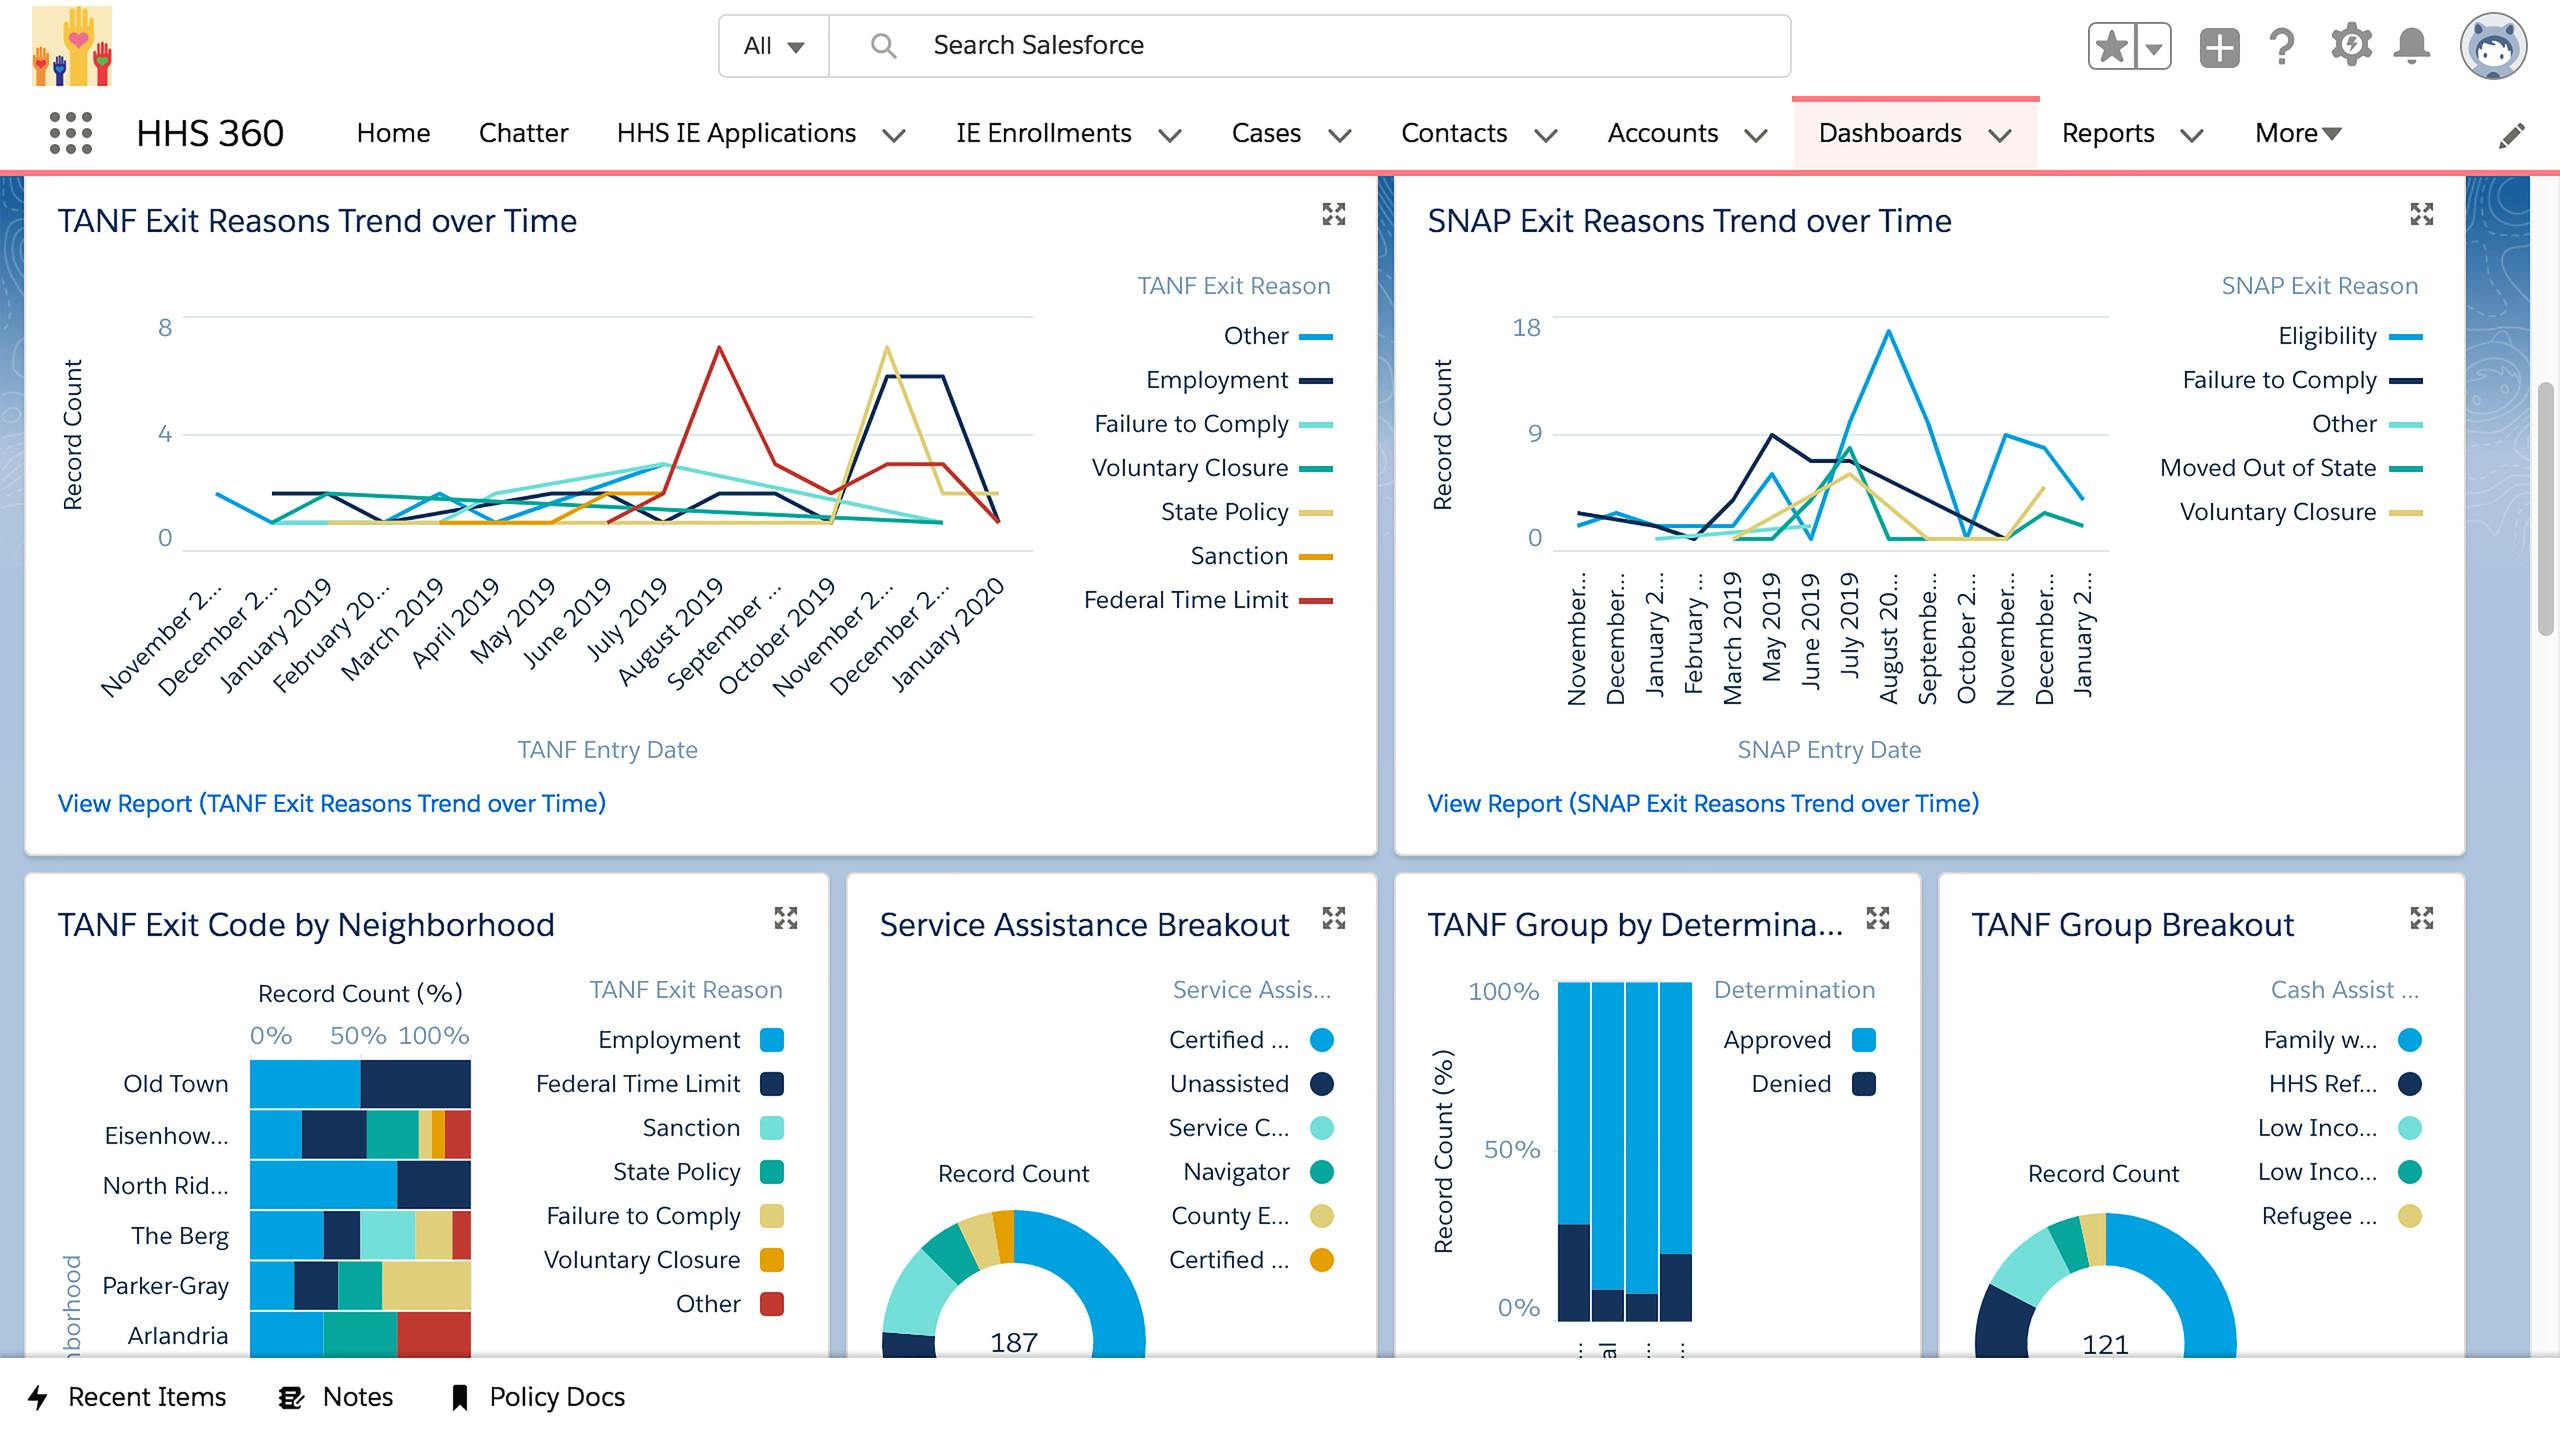Expand the Cases tab chevron
This screenshot has width=2560, height=1434.
1340,135
